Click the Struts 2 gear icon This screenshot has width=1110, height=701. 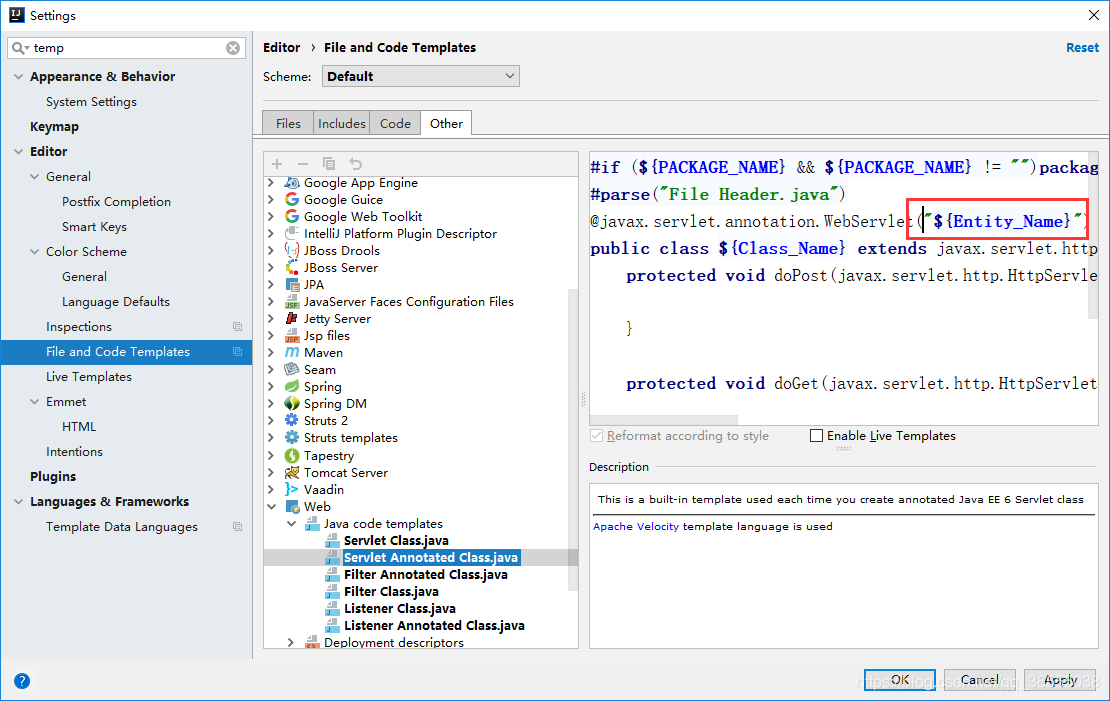pos(292,421)
